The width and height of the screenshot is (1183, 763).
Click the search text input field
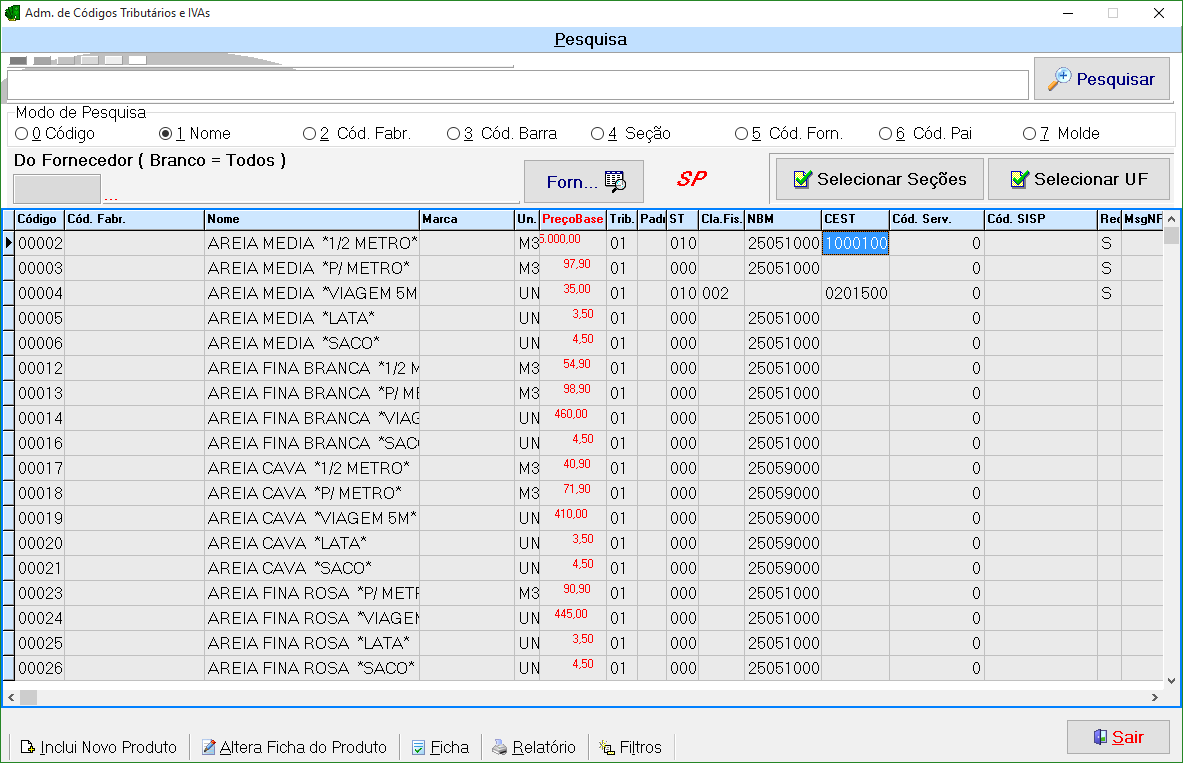click(x=518, y=85)
